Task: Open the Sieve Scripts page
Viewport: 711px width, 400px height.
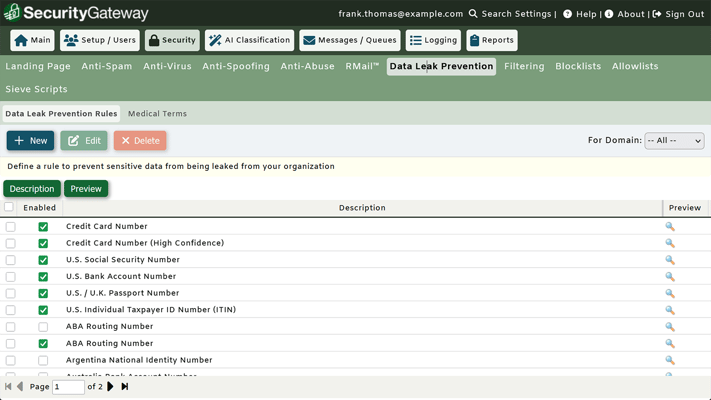Action: point(36,89)
